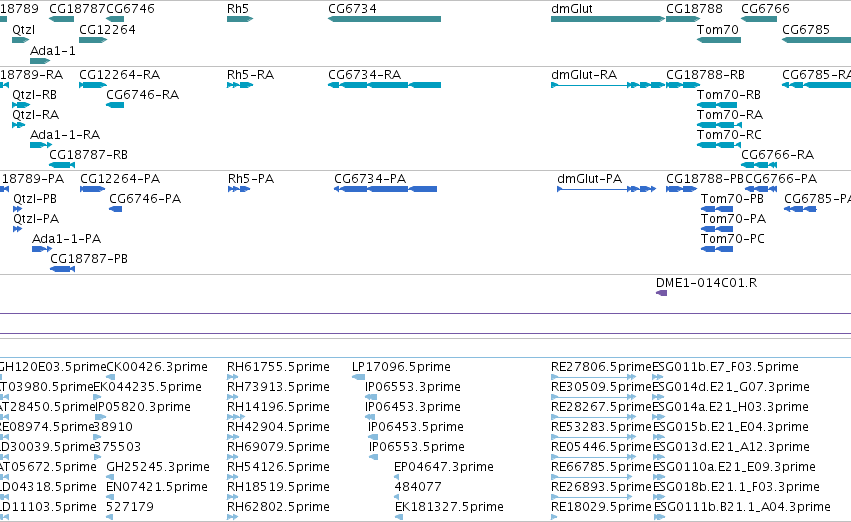
Task: Click the CG6746-RA transcript label
Action: click(143, 95)
